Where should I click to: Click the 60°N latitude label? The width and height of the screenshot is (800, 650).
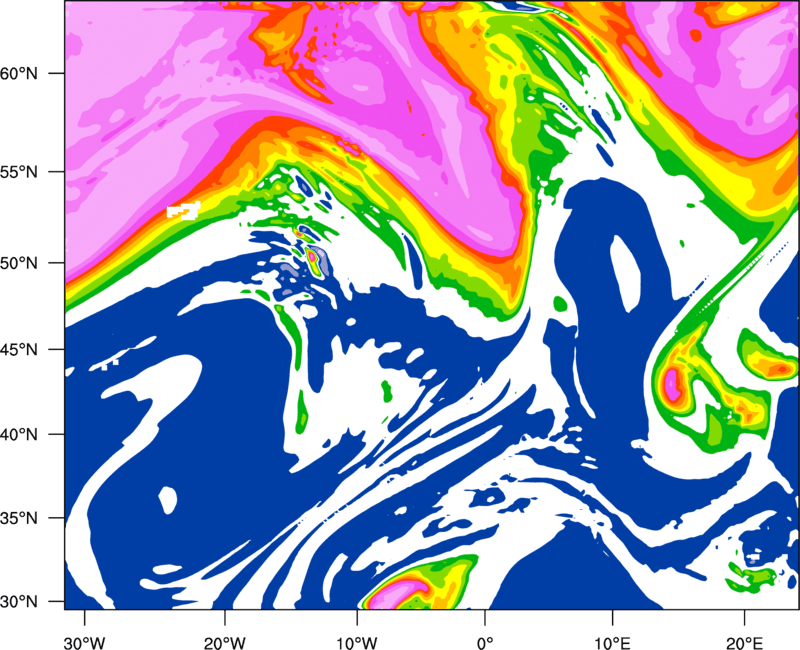19,73
